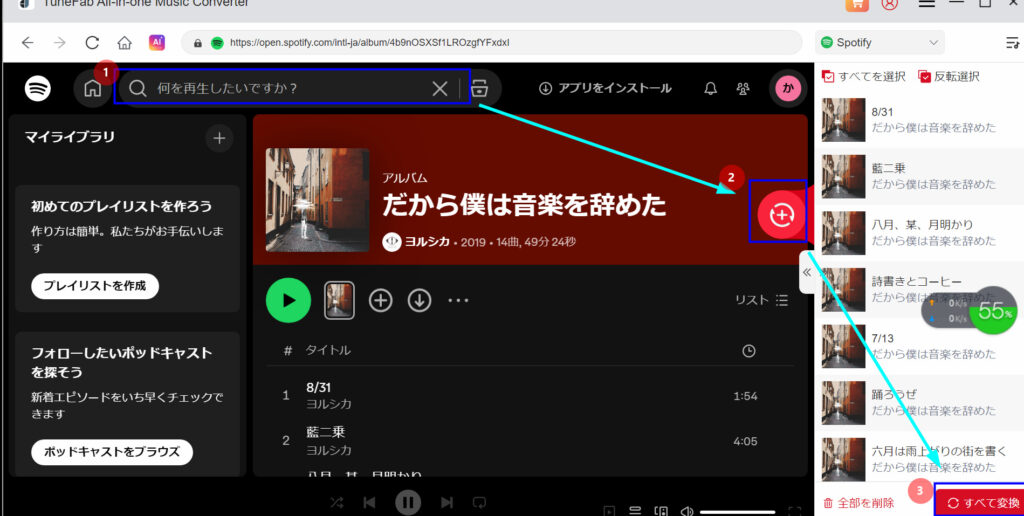Click the AI assistant icon in toolbar

click(x=157, y=43)
